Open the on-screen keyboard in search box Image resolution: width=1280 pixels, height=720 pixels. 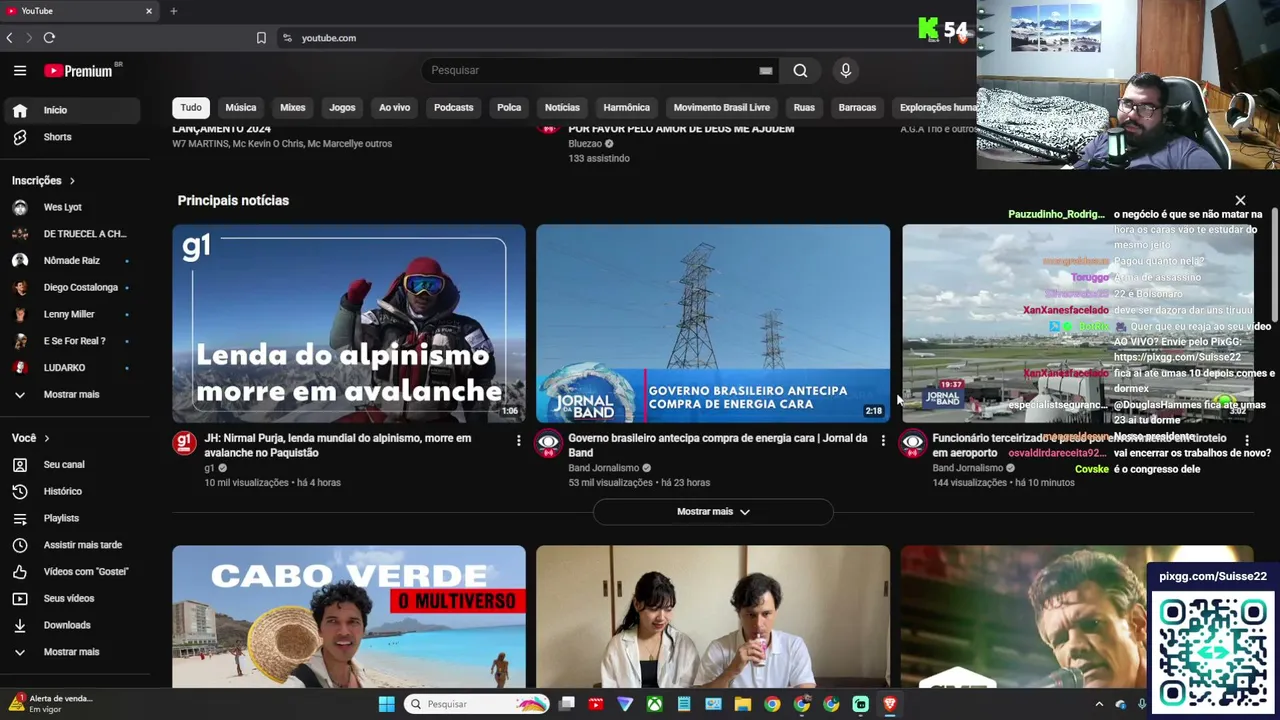(766, 71)
